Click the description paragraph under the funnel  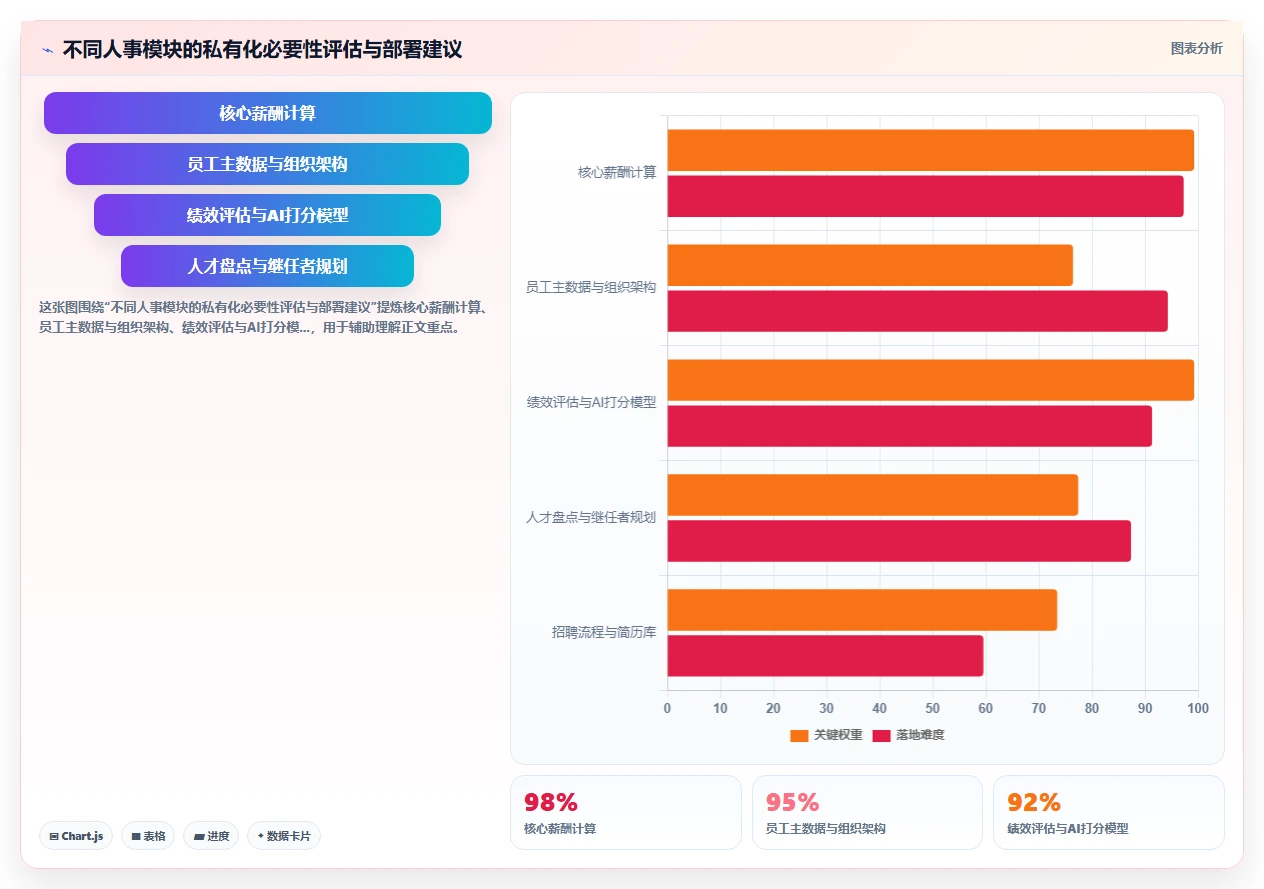(x=263, y=317)
